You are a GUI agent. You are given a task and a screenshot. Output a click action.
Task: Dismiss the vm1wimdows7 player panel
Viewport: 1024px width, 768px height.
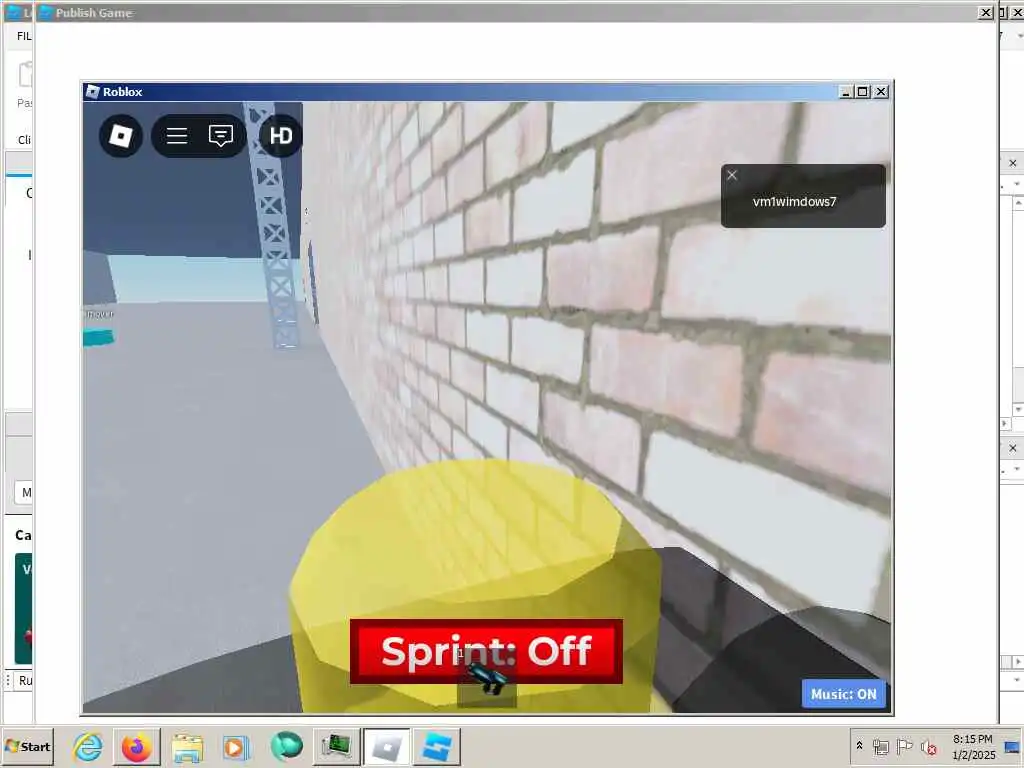coord(732,175)
